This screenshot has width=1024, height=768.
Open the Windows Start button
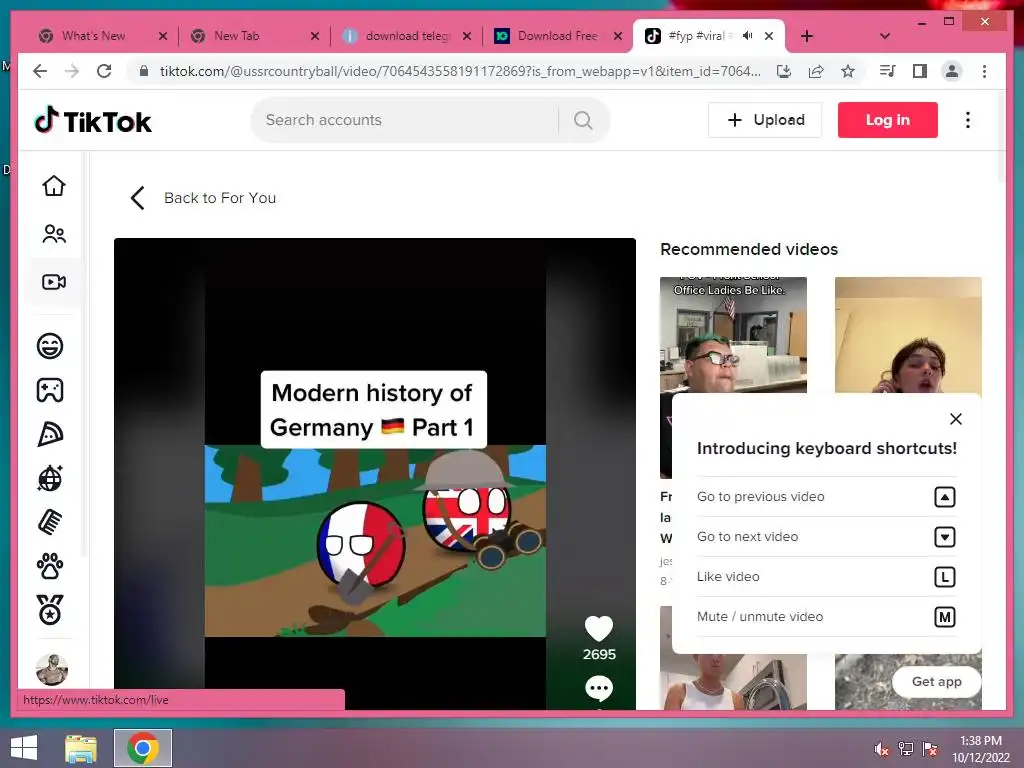[x=24, y=748]
